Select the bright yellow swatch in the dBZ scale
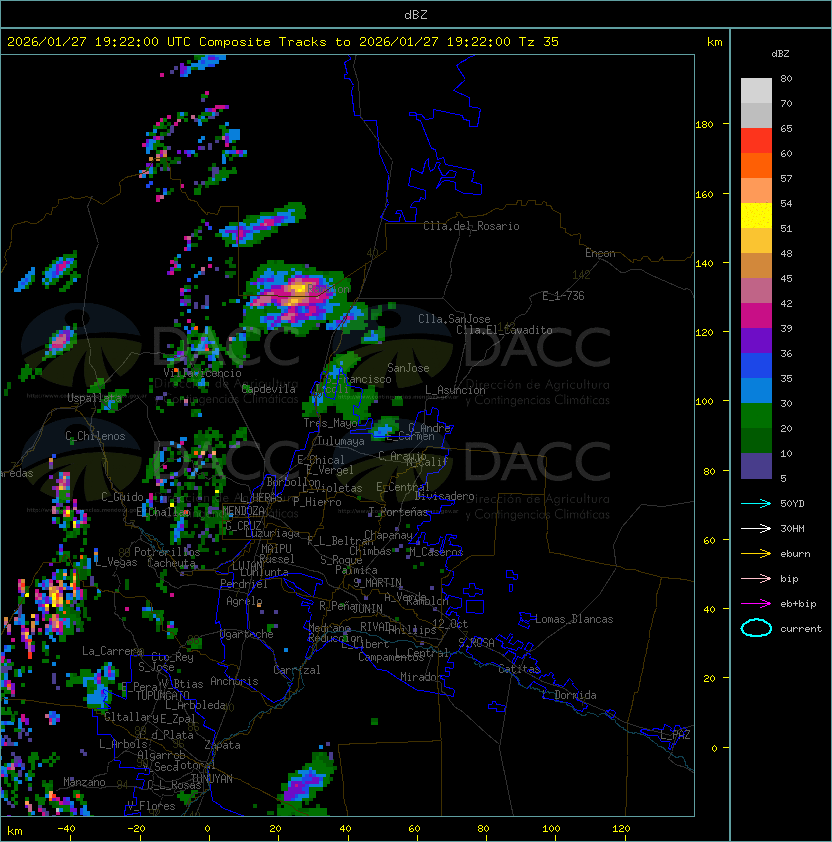 tap(756, 216)
